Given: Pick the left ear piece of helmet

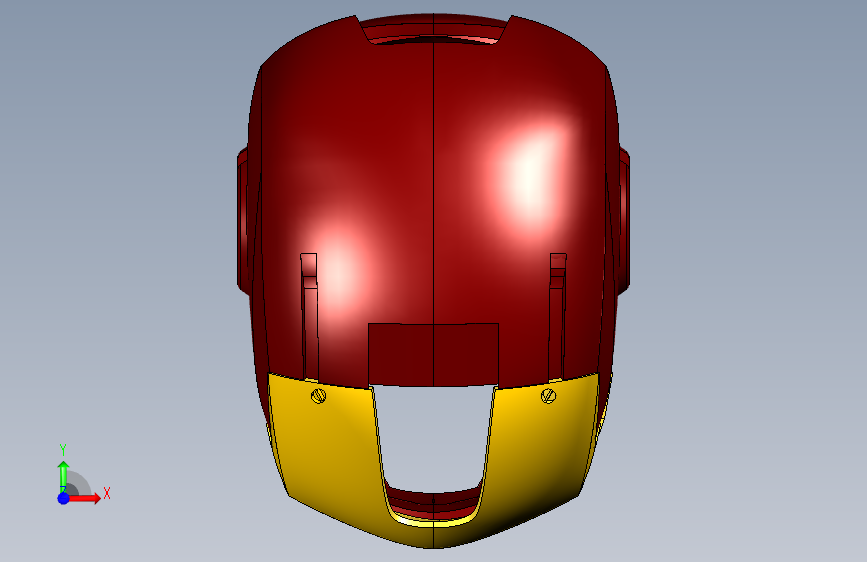Looking at the screenshot, I should coord(243,221).
